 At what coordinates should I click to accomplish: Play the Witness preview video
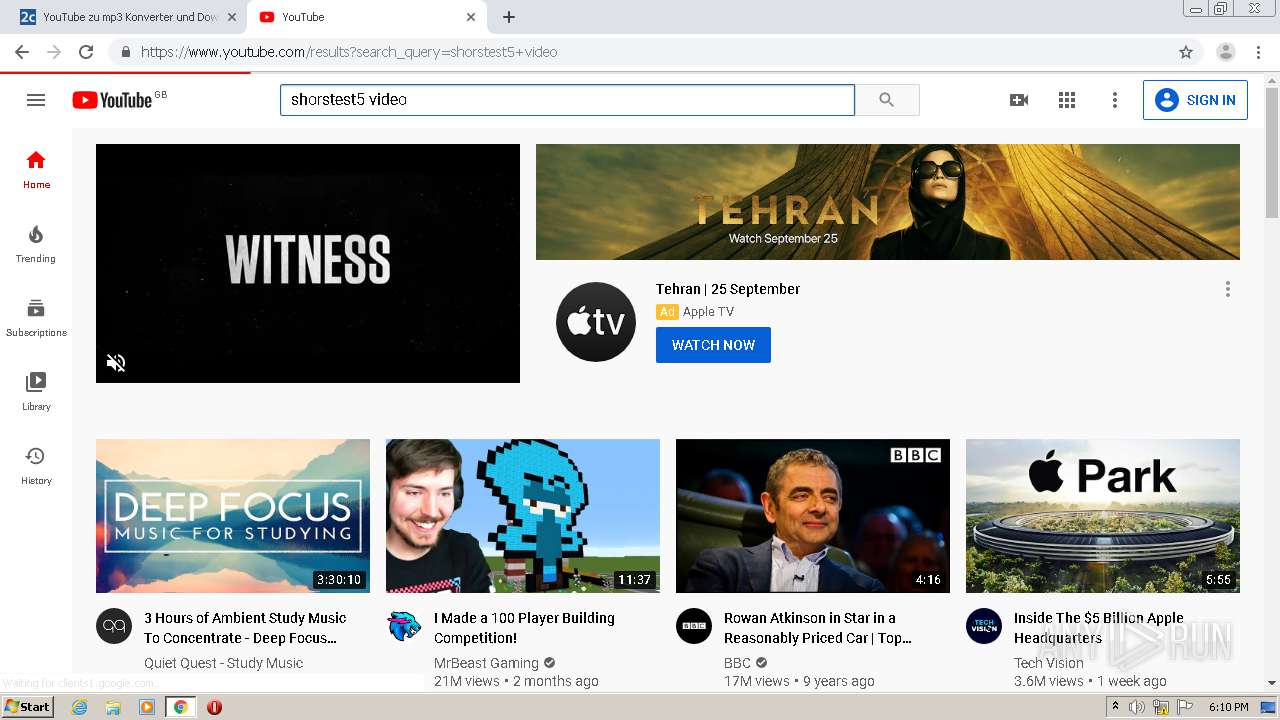(308, 263)
